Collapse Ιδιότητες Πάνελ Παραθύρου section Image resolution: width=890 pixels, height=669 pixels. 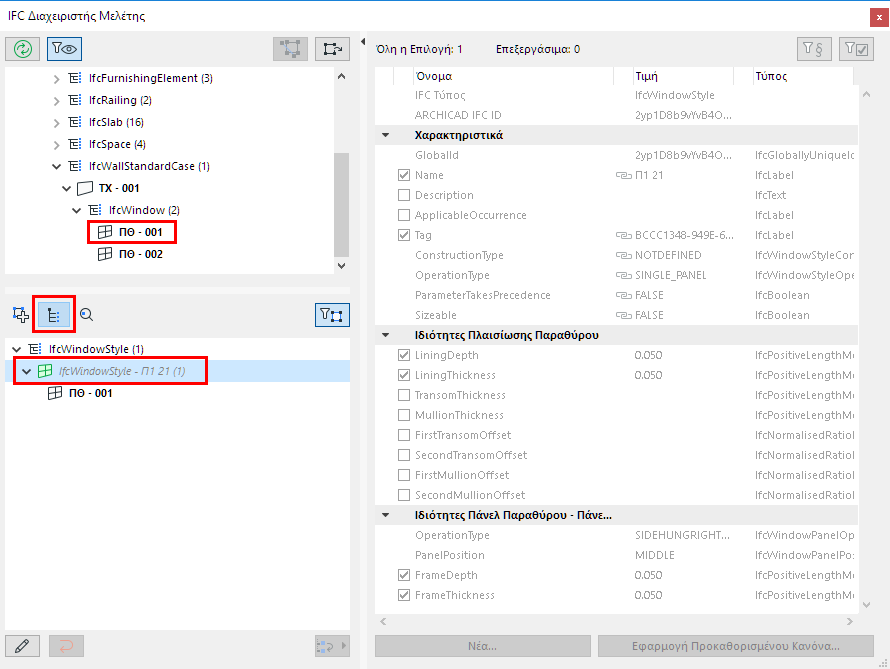(385, 515)
